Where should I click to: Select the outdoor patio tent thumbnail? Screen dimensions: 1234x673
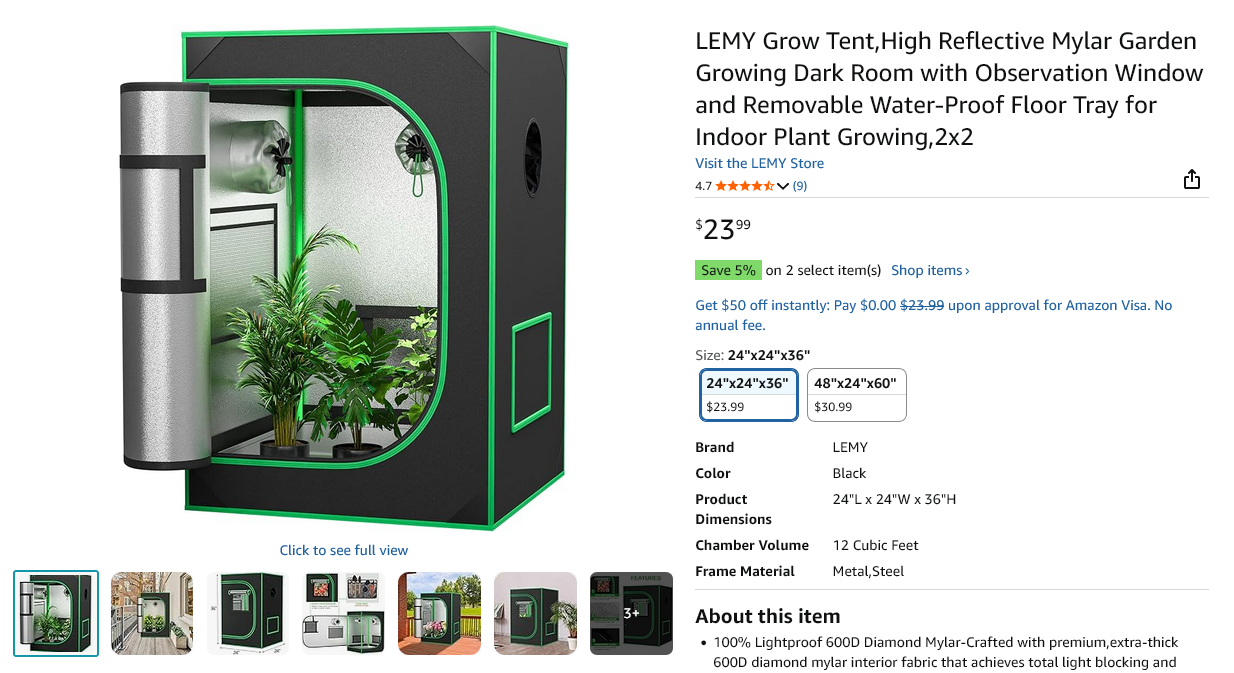[x=440, y=613]
